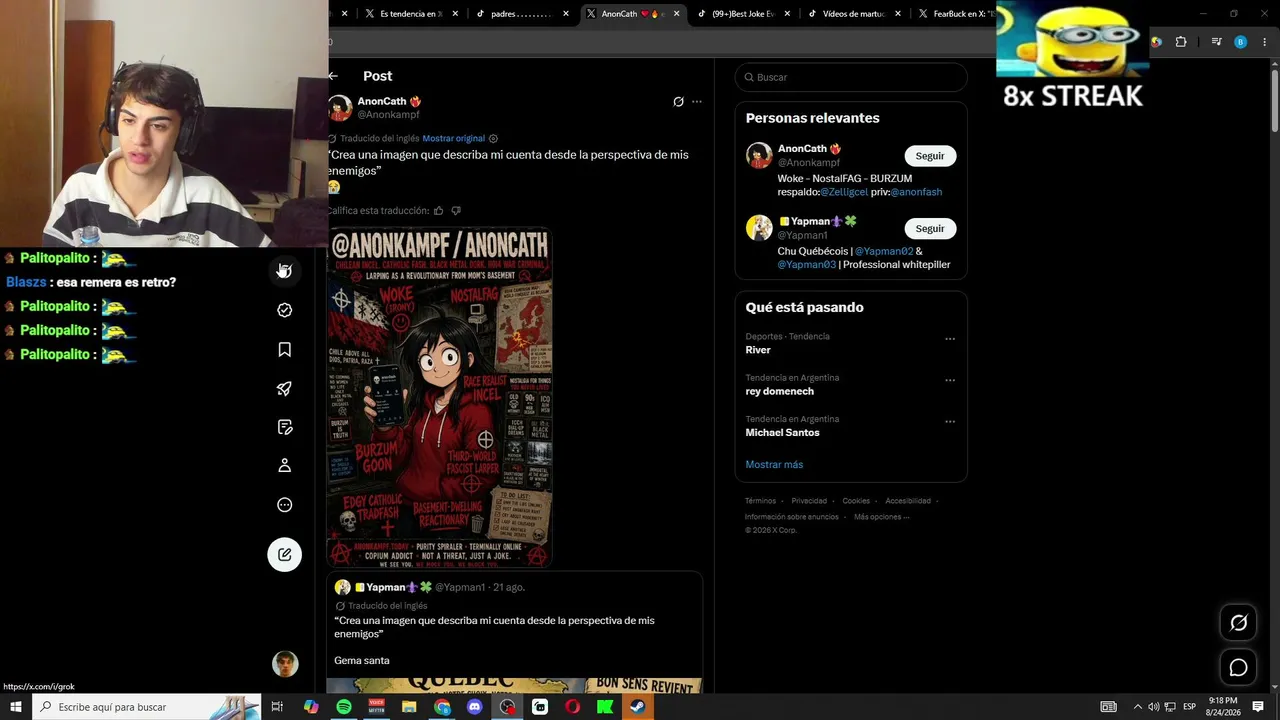The image size is (1280, 720).
Task: Open the Privacidad footer link
Action: (x=809, y=501)
